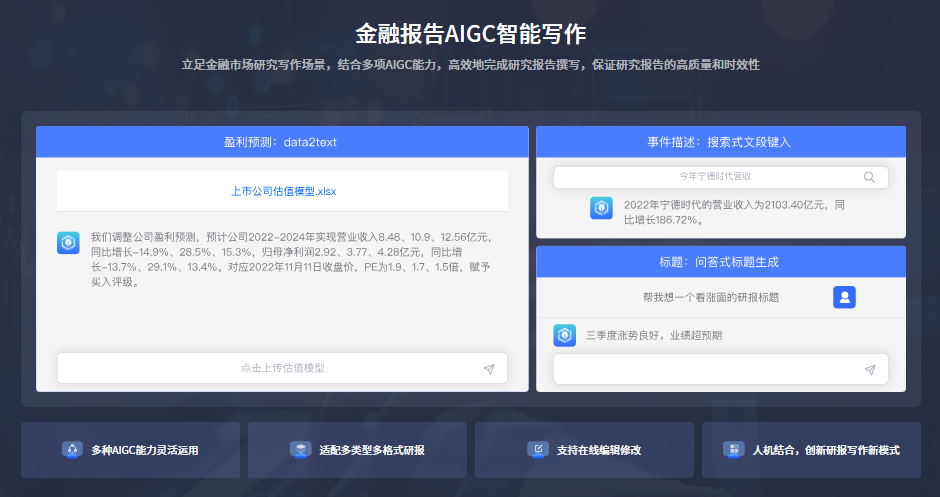Click the icon beside 人机结合，创新研报写作新模式
Viewport: 940px width, 497px height.
coord(733,450)
